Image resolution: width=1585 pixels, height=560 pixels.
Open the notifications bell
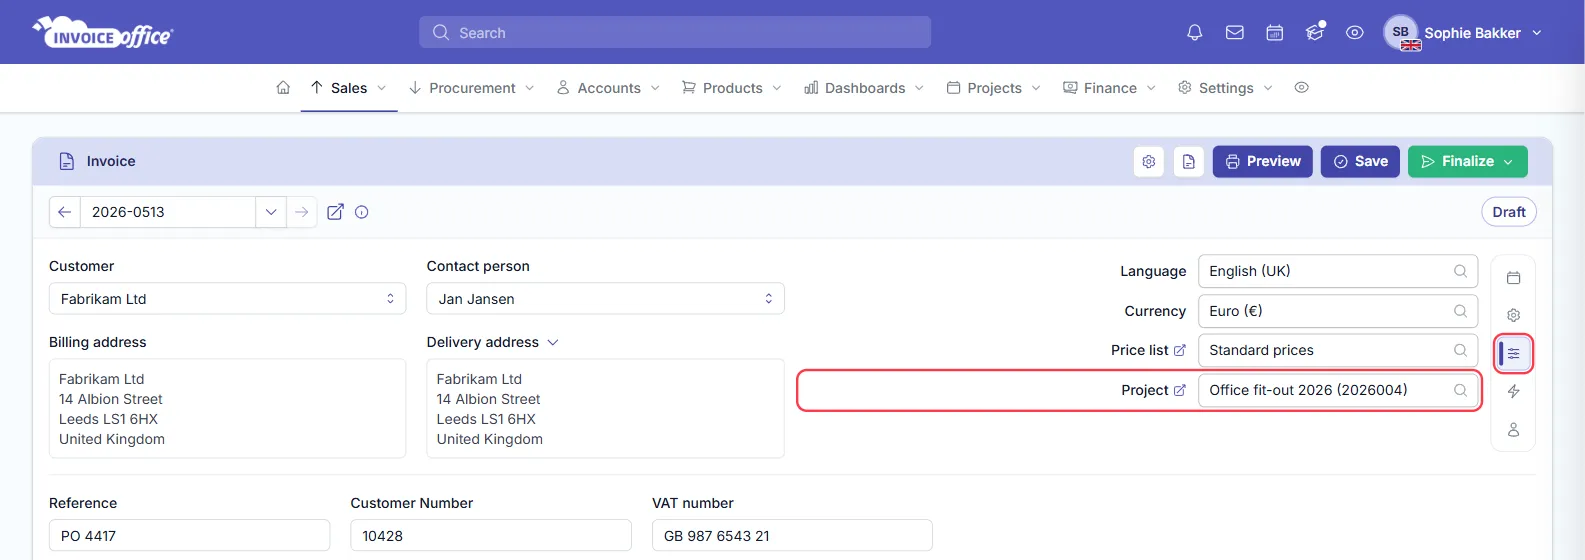[1194, 33]
